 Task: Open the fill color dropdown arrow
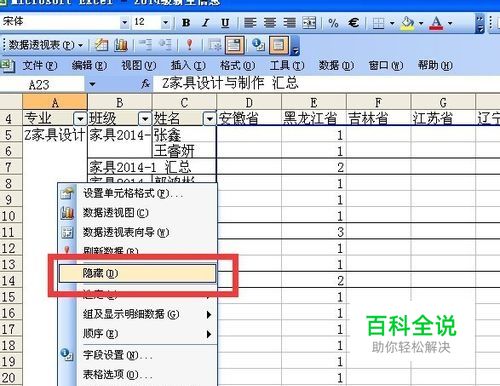click(x=421, y=23)
